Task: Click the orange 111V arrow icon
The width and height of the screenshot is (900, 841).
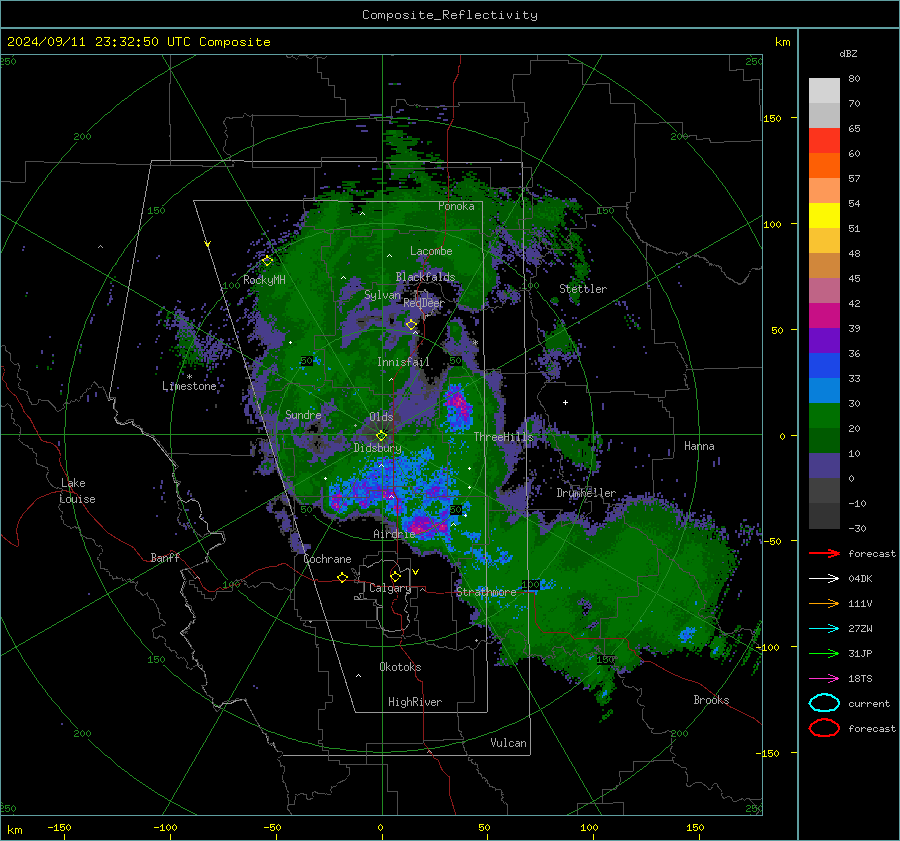Action: [x=824, y=603]
